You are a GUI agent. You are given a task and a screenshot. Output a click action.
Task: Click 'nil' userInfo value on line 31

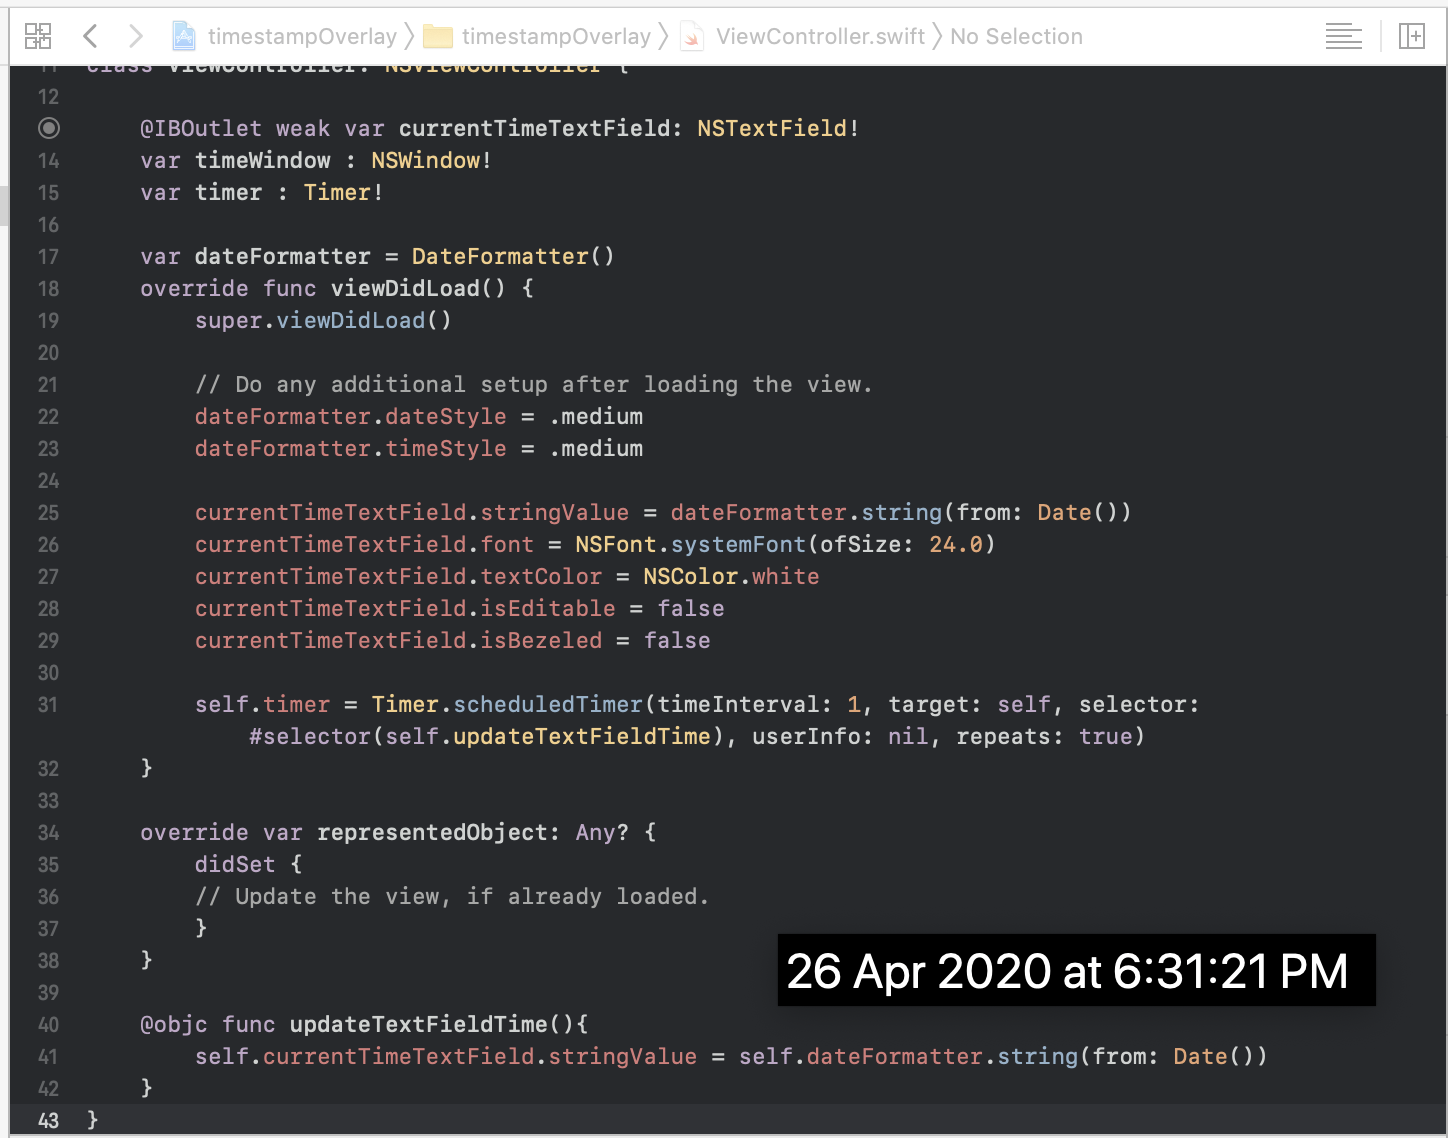pos(908,736)
